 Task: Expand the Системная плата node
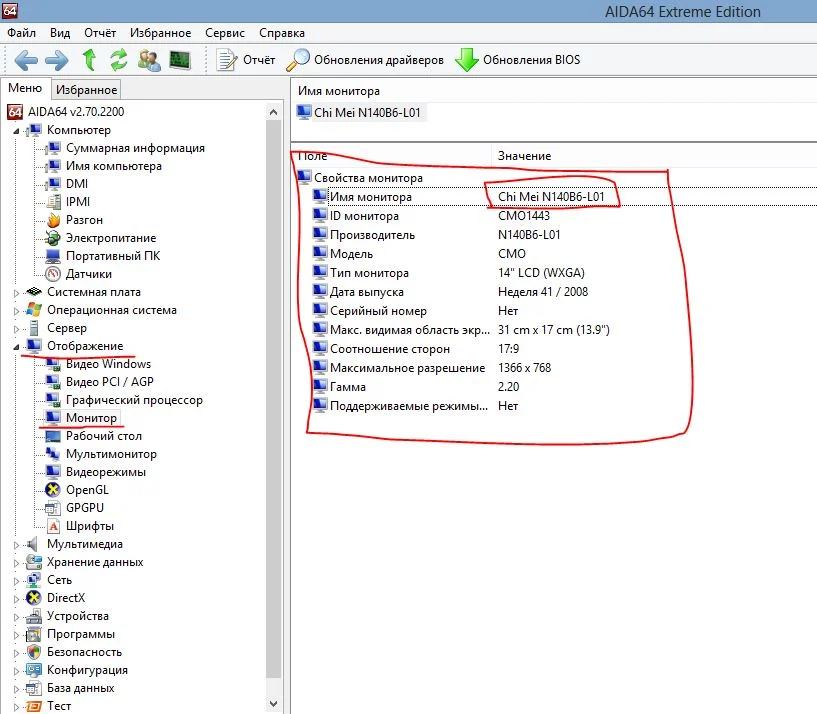(16, 293)
